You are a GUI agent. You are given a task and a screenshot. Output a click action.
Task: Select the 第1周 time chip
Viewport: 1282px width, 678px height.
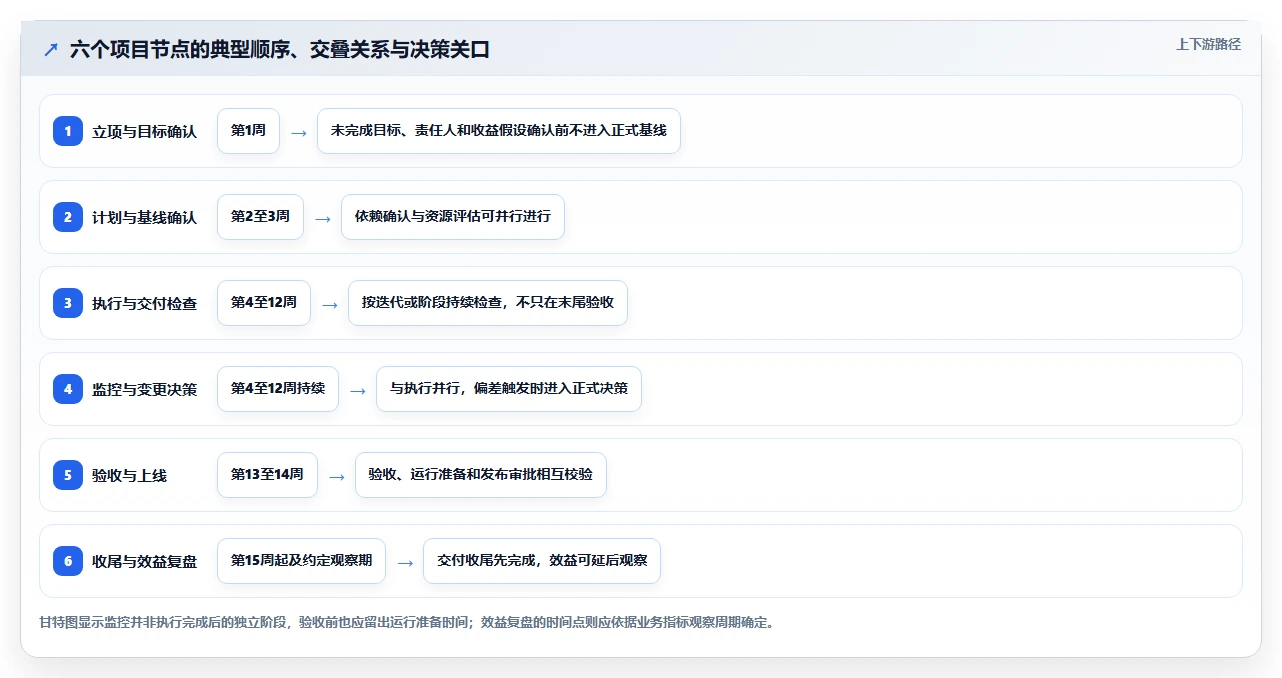248,131
